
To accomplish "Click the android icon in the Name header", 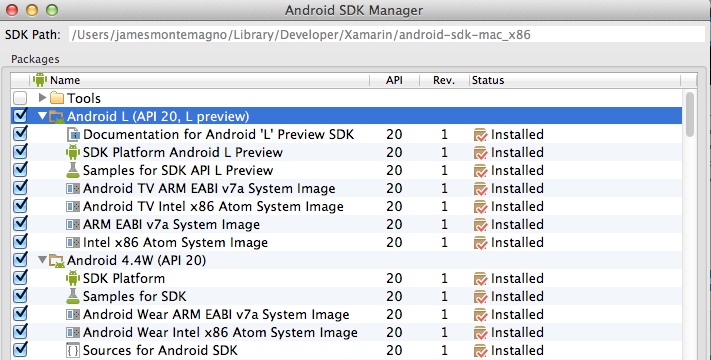I will point(40,80).
